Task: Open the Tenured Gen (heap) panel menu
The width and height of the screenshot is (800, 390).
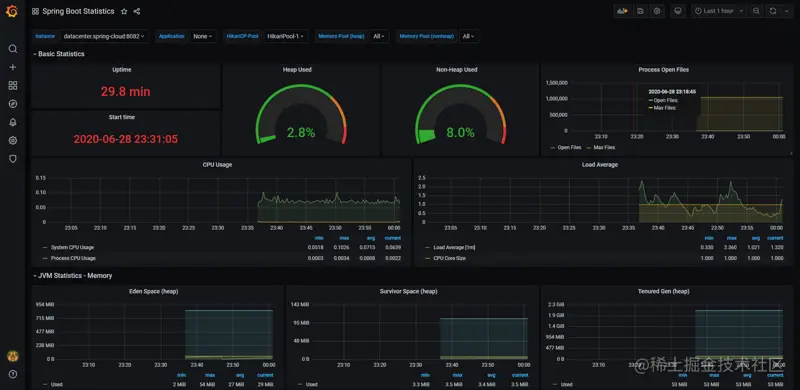Action: (663, 291)
